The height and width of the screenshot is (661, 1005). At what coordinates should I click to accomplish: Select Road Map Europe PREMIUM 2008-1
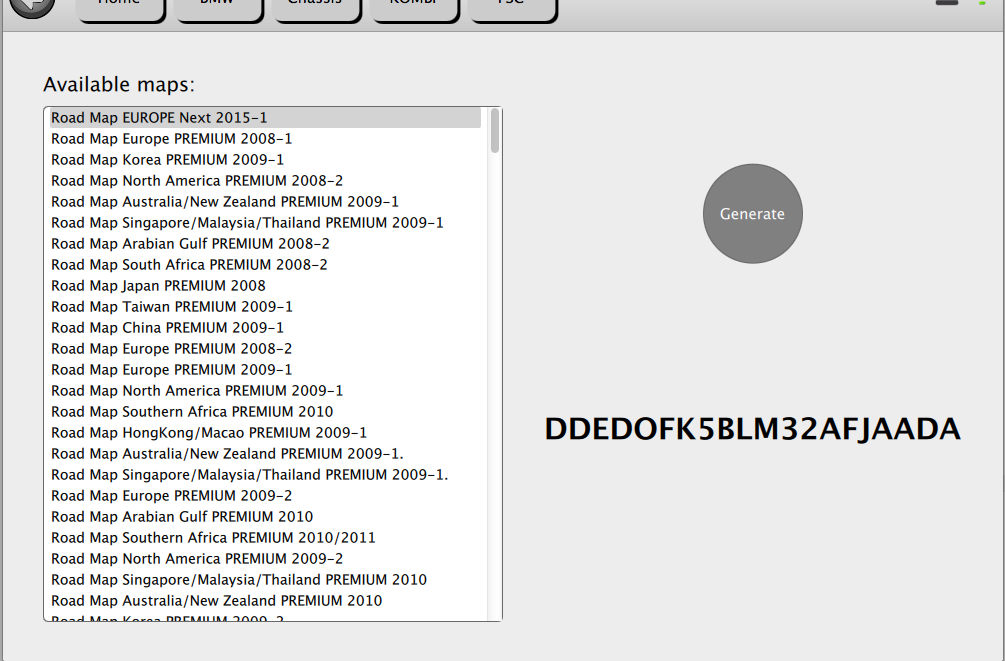pyautogui.click(x=265, y=138)
